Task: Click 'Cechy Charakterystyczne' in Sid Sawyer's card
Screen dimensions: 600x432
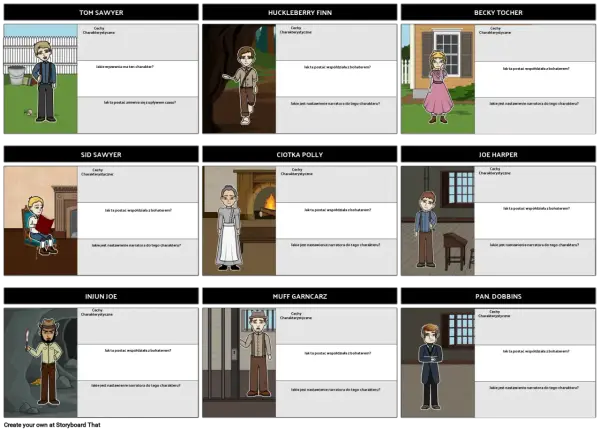Action: [x=97, y=172]
